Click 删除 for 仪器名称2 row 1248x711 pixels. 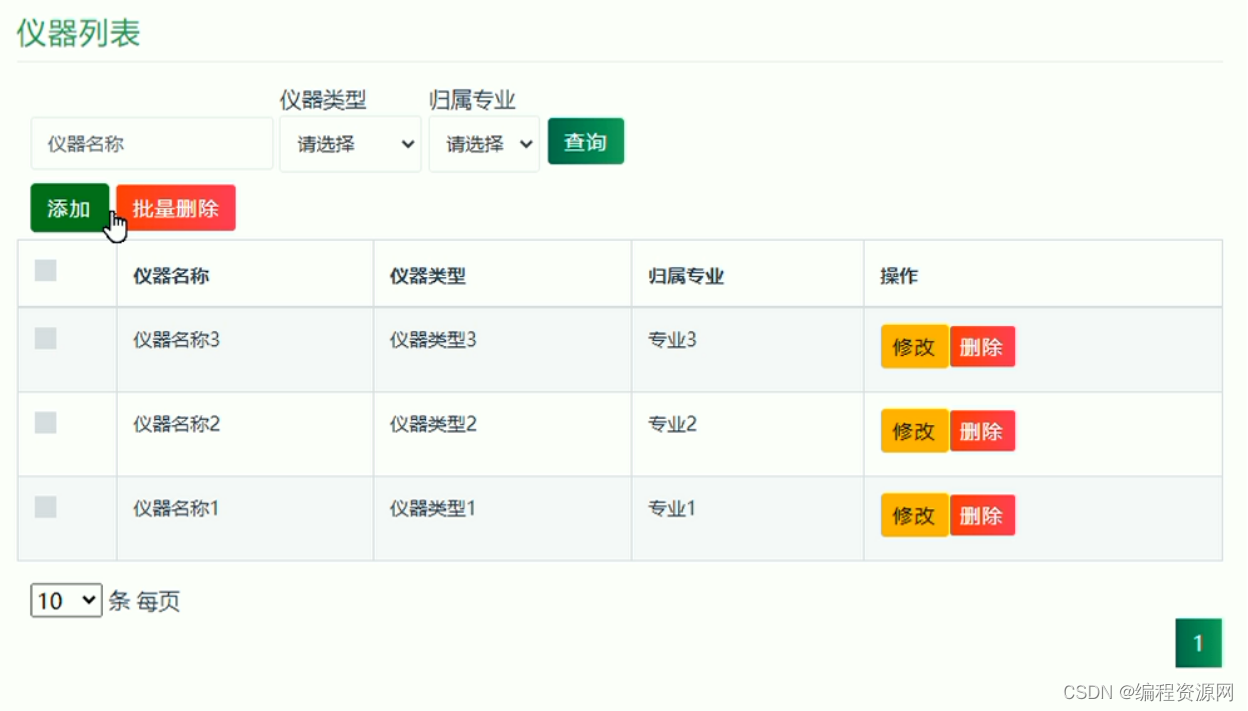coord(982,431)
